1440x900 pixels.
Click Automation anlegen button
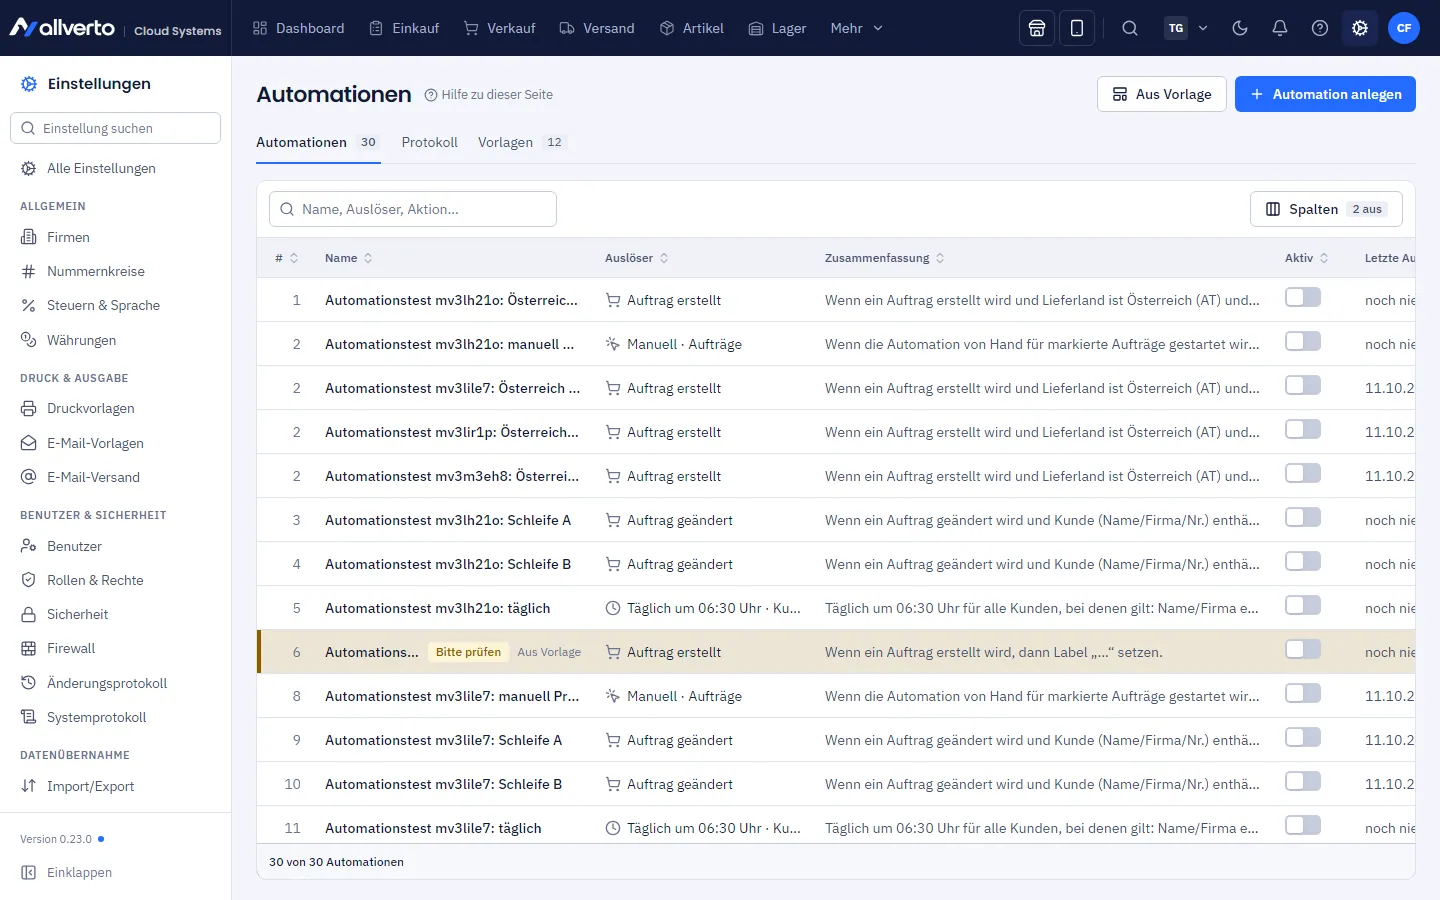click(1325, 94)
